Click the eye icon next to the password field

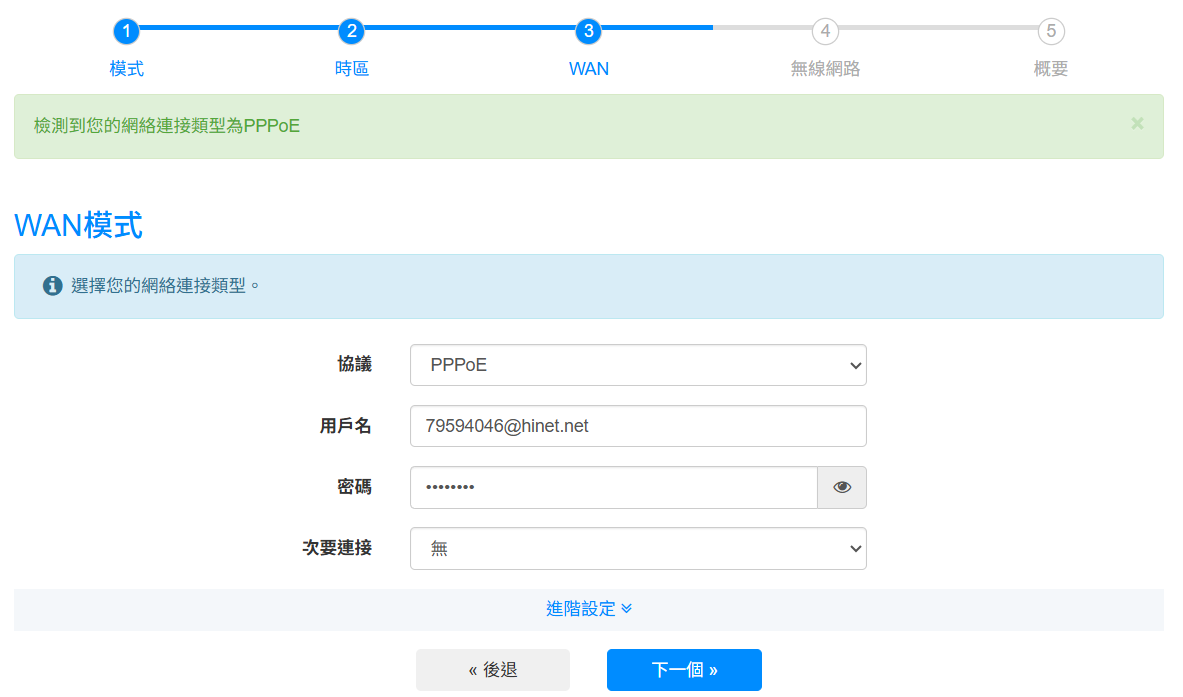841,487
